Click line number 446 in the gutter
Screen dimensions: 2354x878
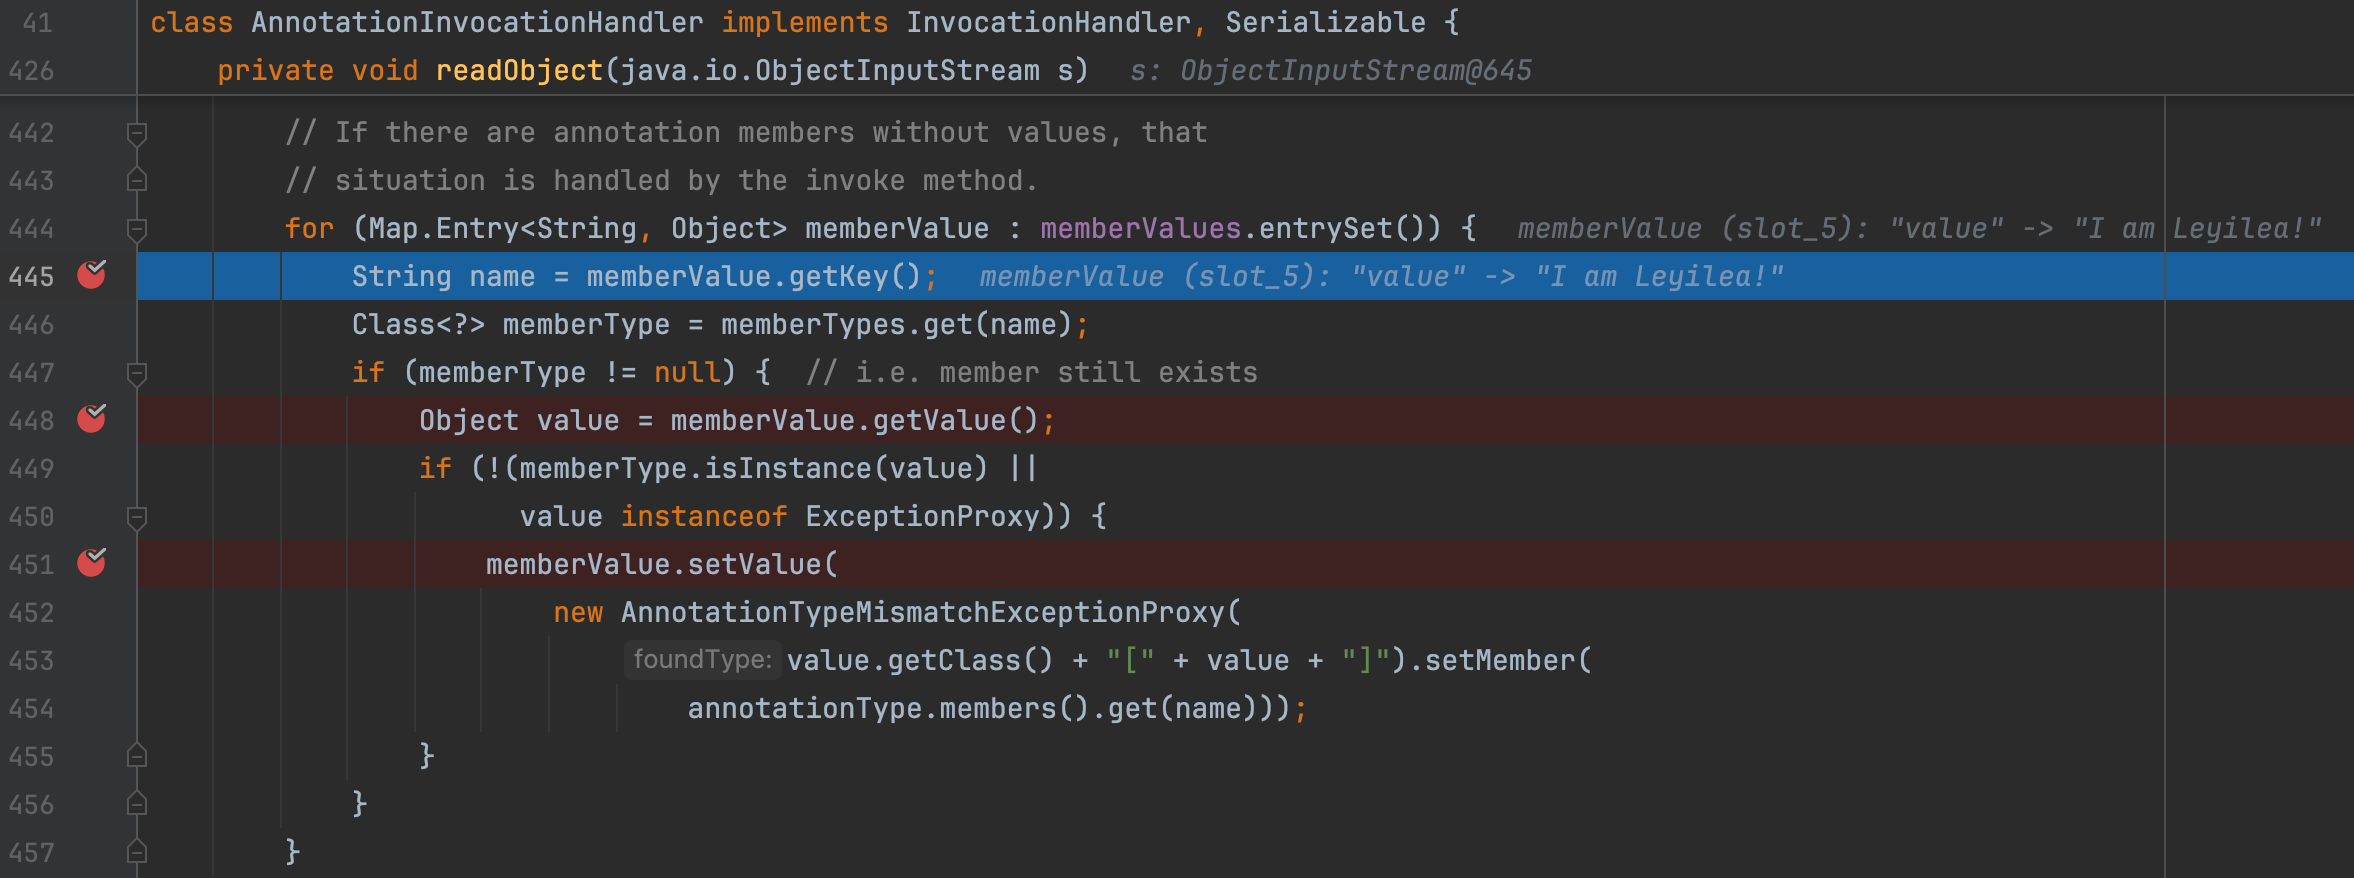[31, 325]
